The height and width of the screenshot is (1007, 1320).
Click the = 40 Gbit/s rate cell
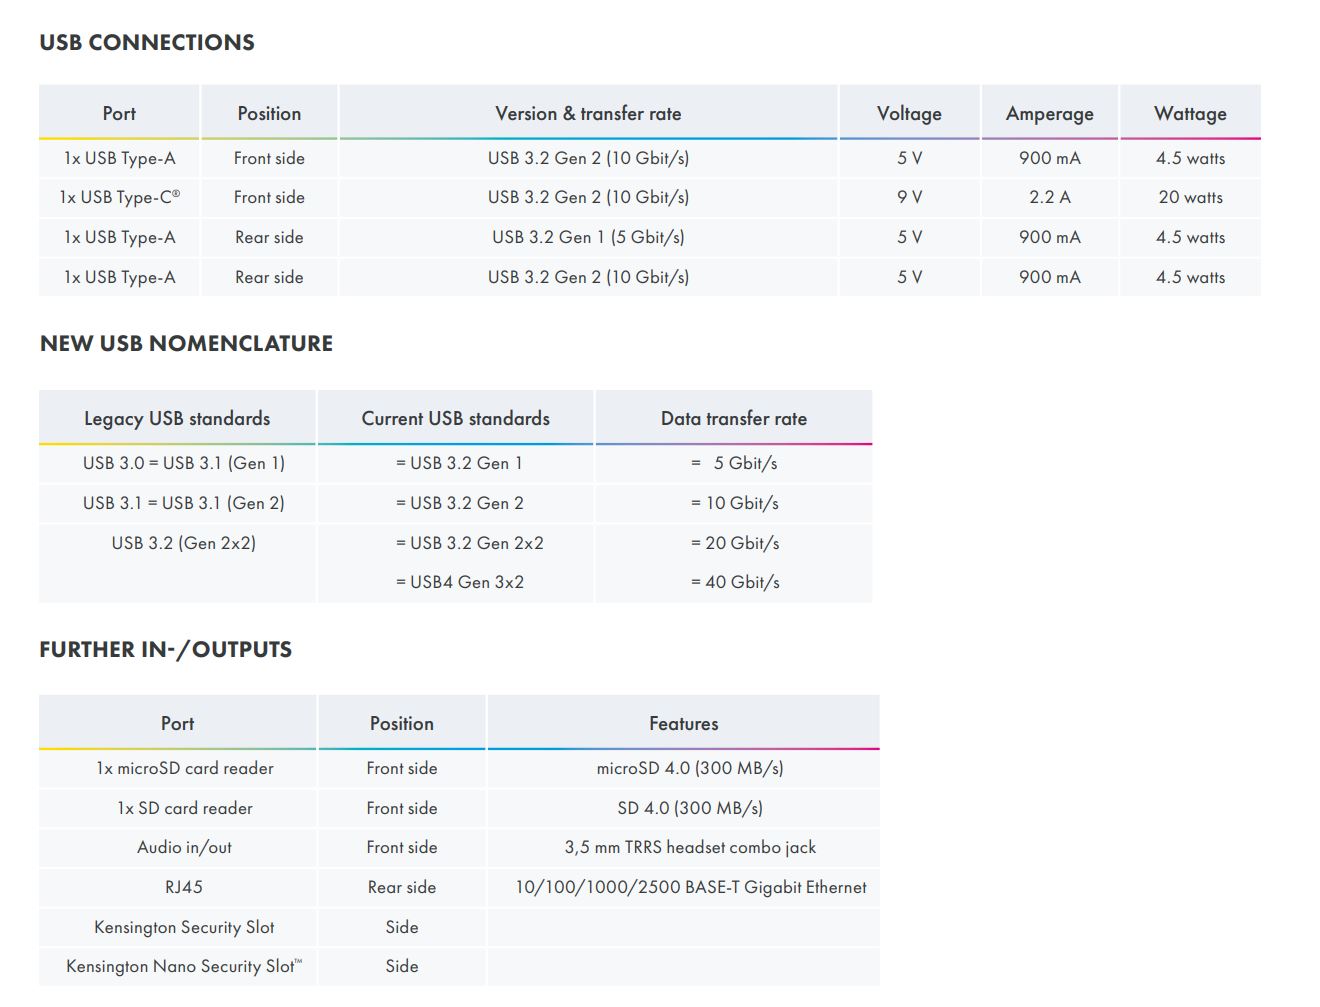pyautogui.click(x=735, y=582)
